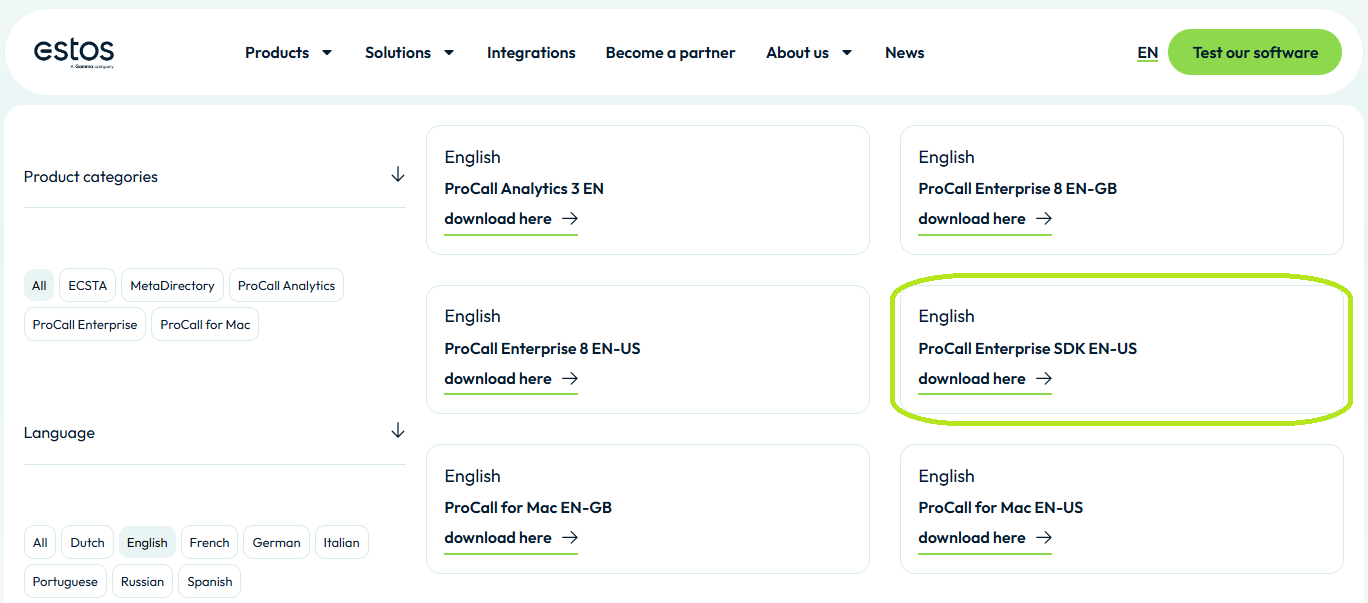Click download here for ProCall Enterprise SDK

point(972,379)
